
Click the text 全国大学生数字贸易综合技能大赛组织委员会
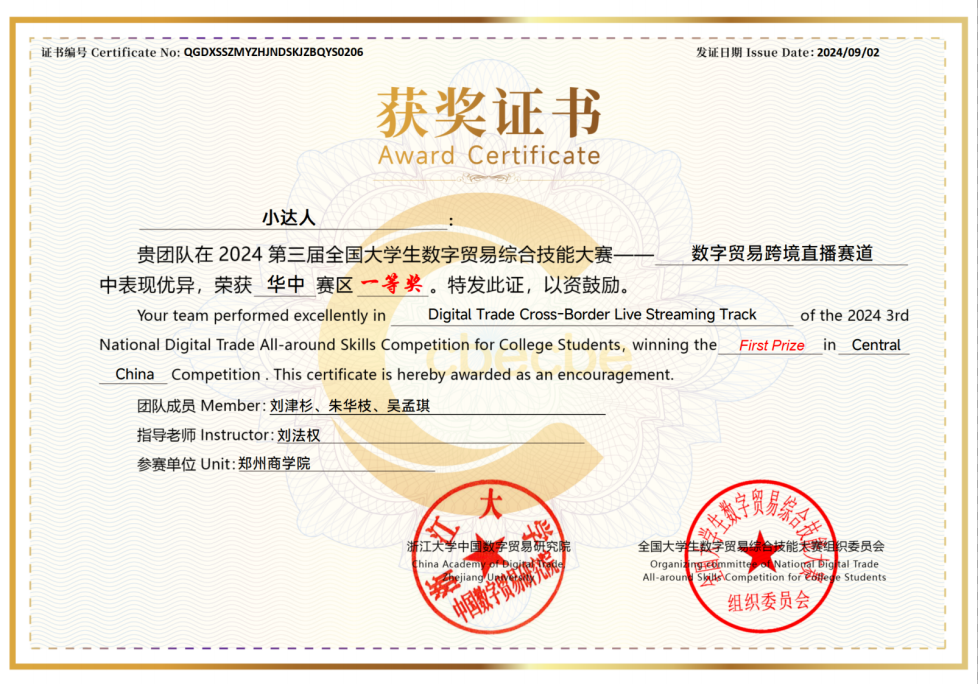pos(761,547)
